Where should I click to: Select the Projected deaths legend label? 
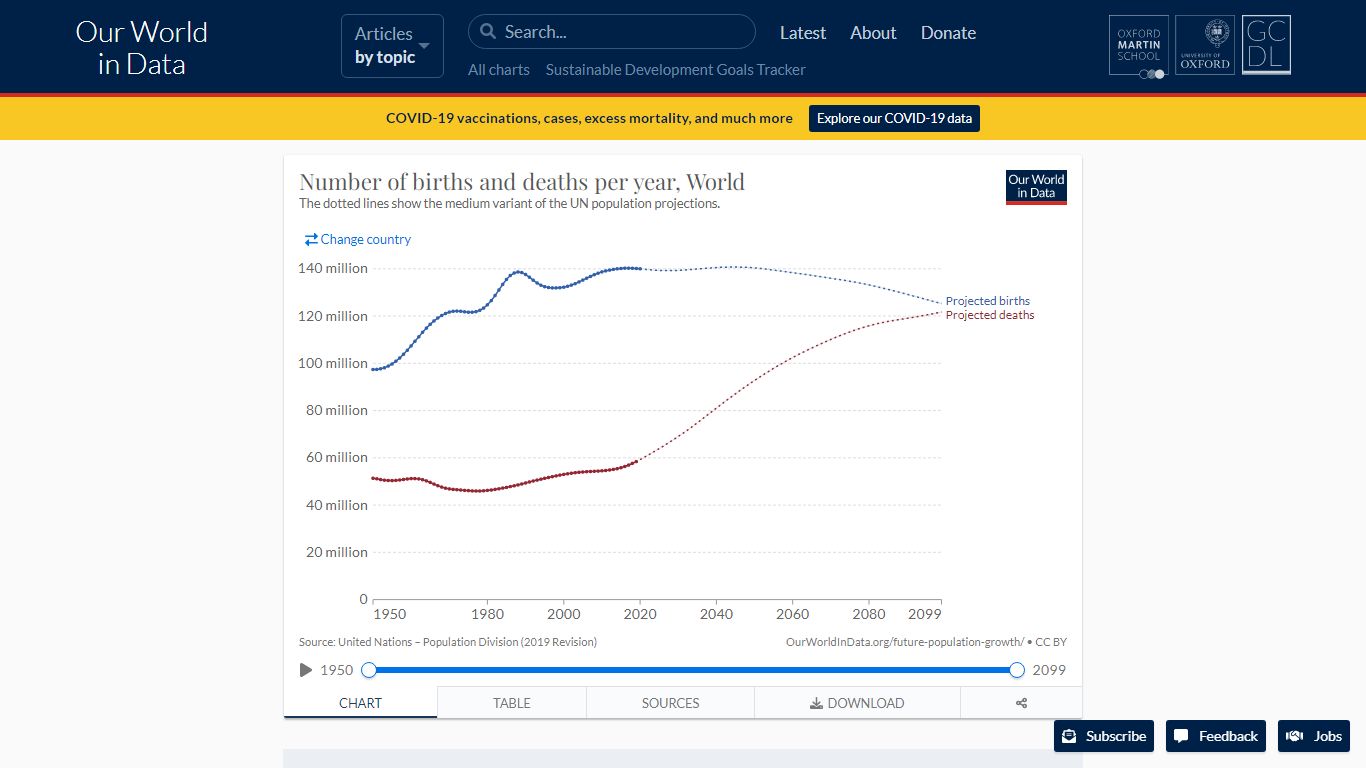tap(990, 315)
